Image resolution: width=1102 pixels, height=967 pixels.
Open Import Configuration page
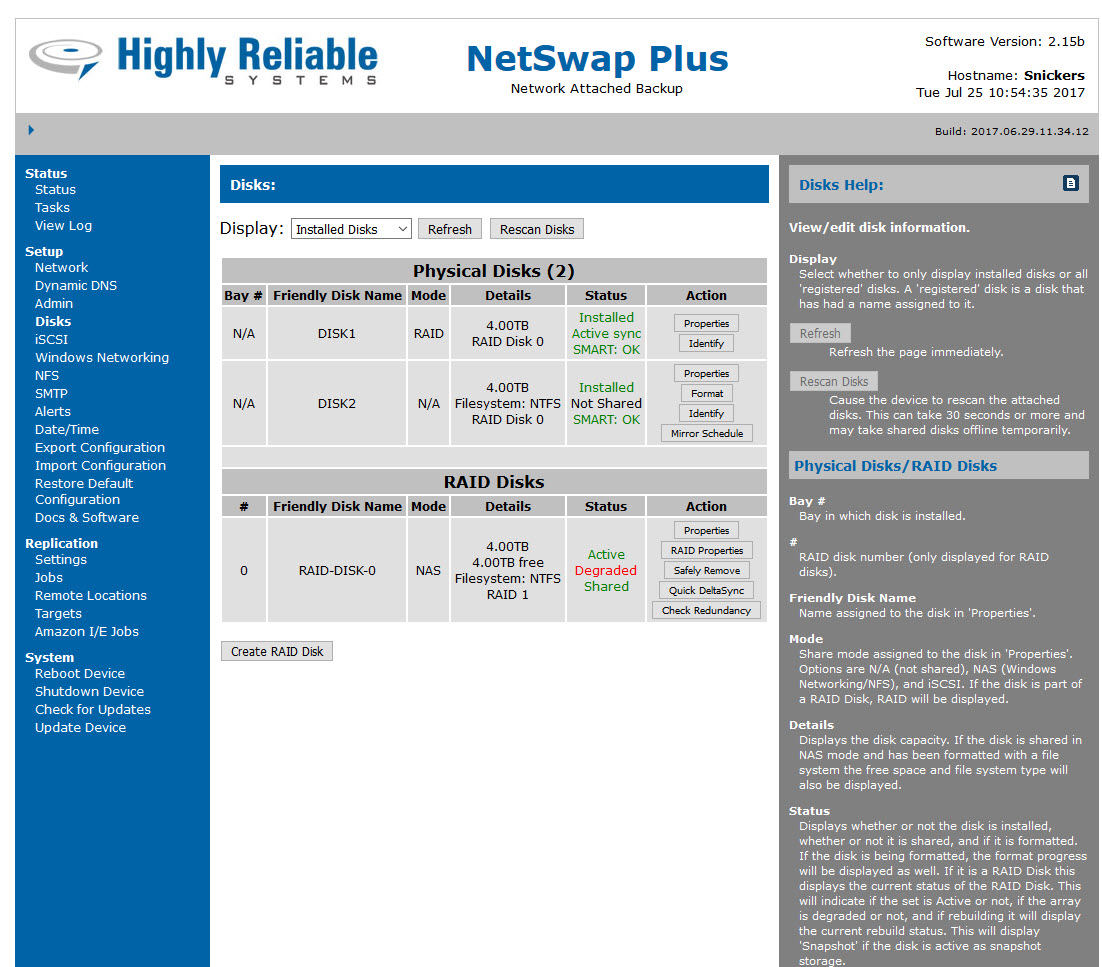101,466
